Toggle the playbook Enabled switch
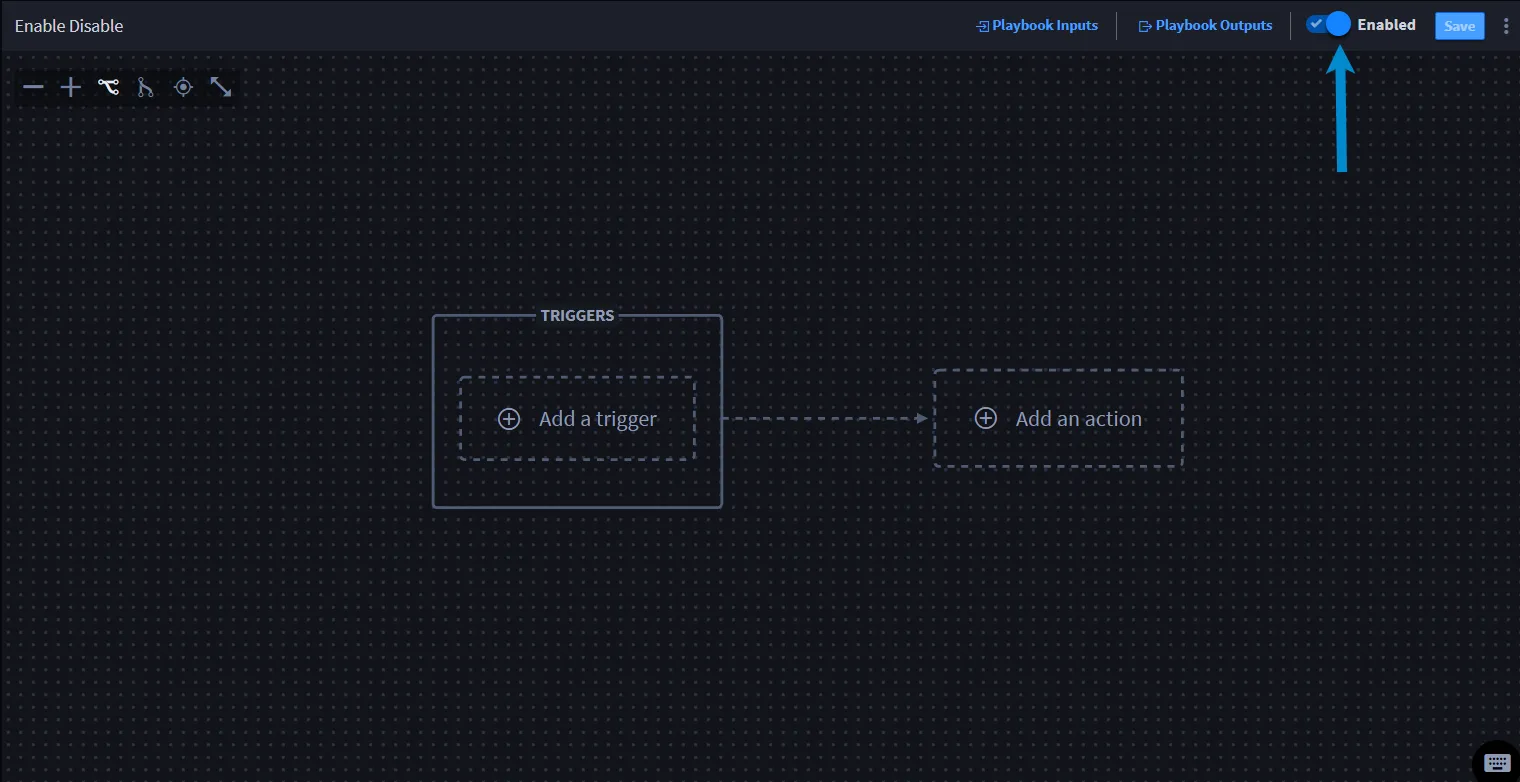1520x782 pixels. click(x=1328, y=25)
